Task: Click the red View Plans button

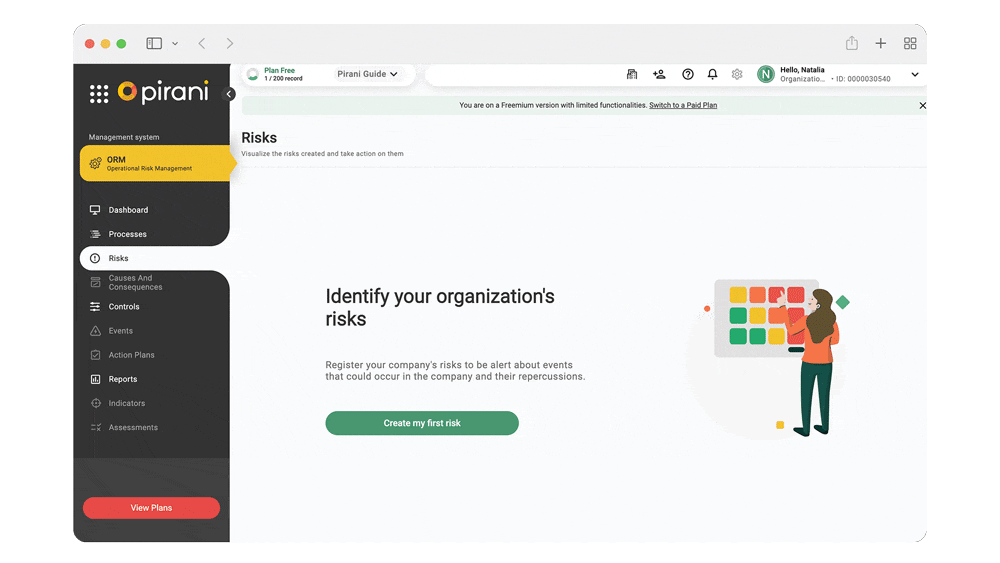Action: [x=151, y=508]
